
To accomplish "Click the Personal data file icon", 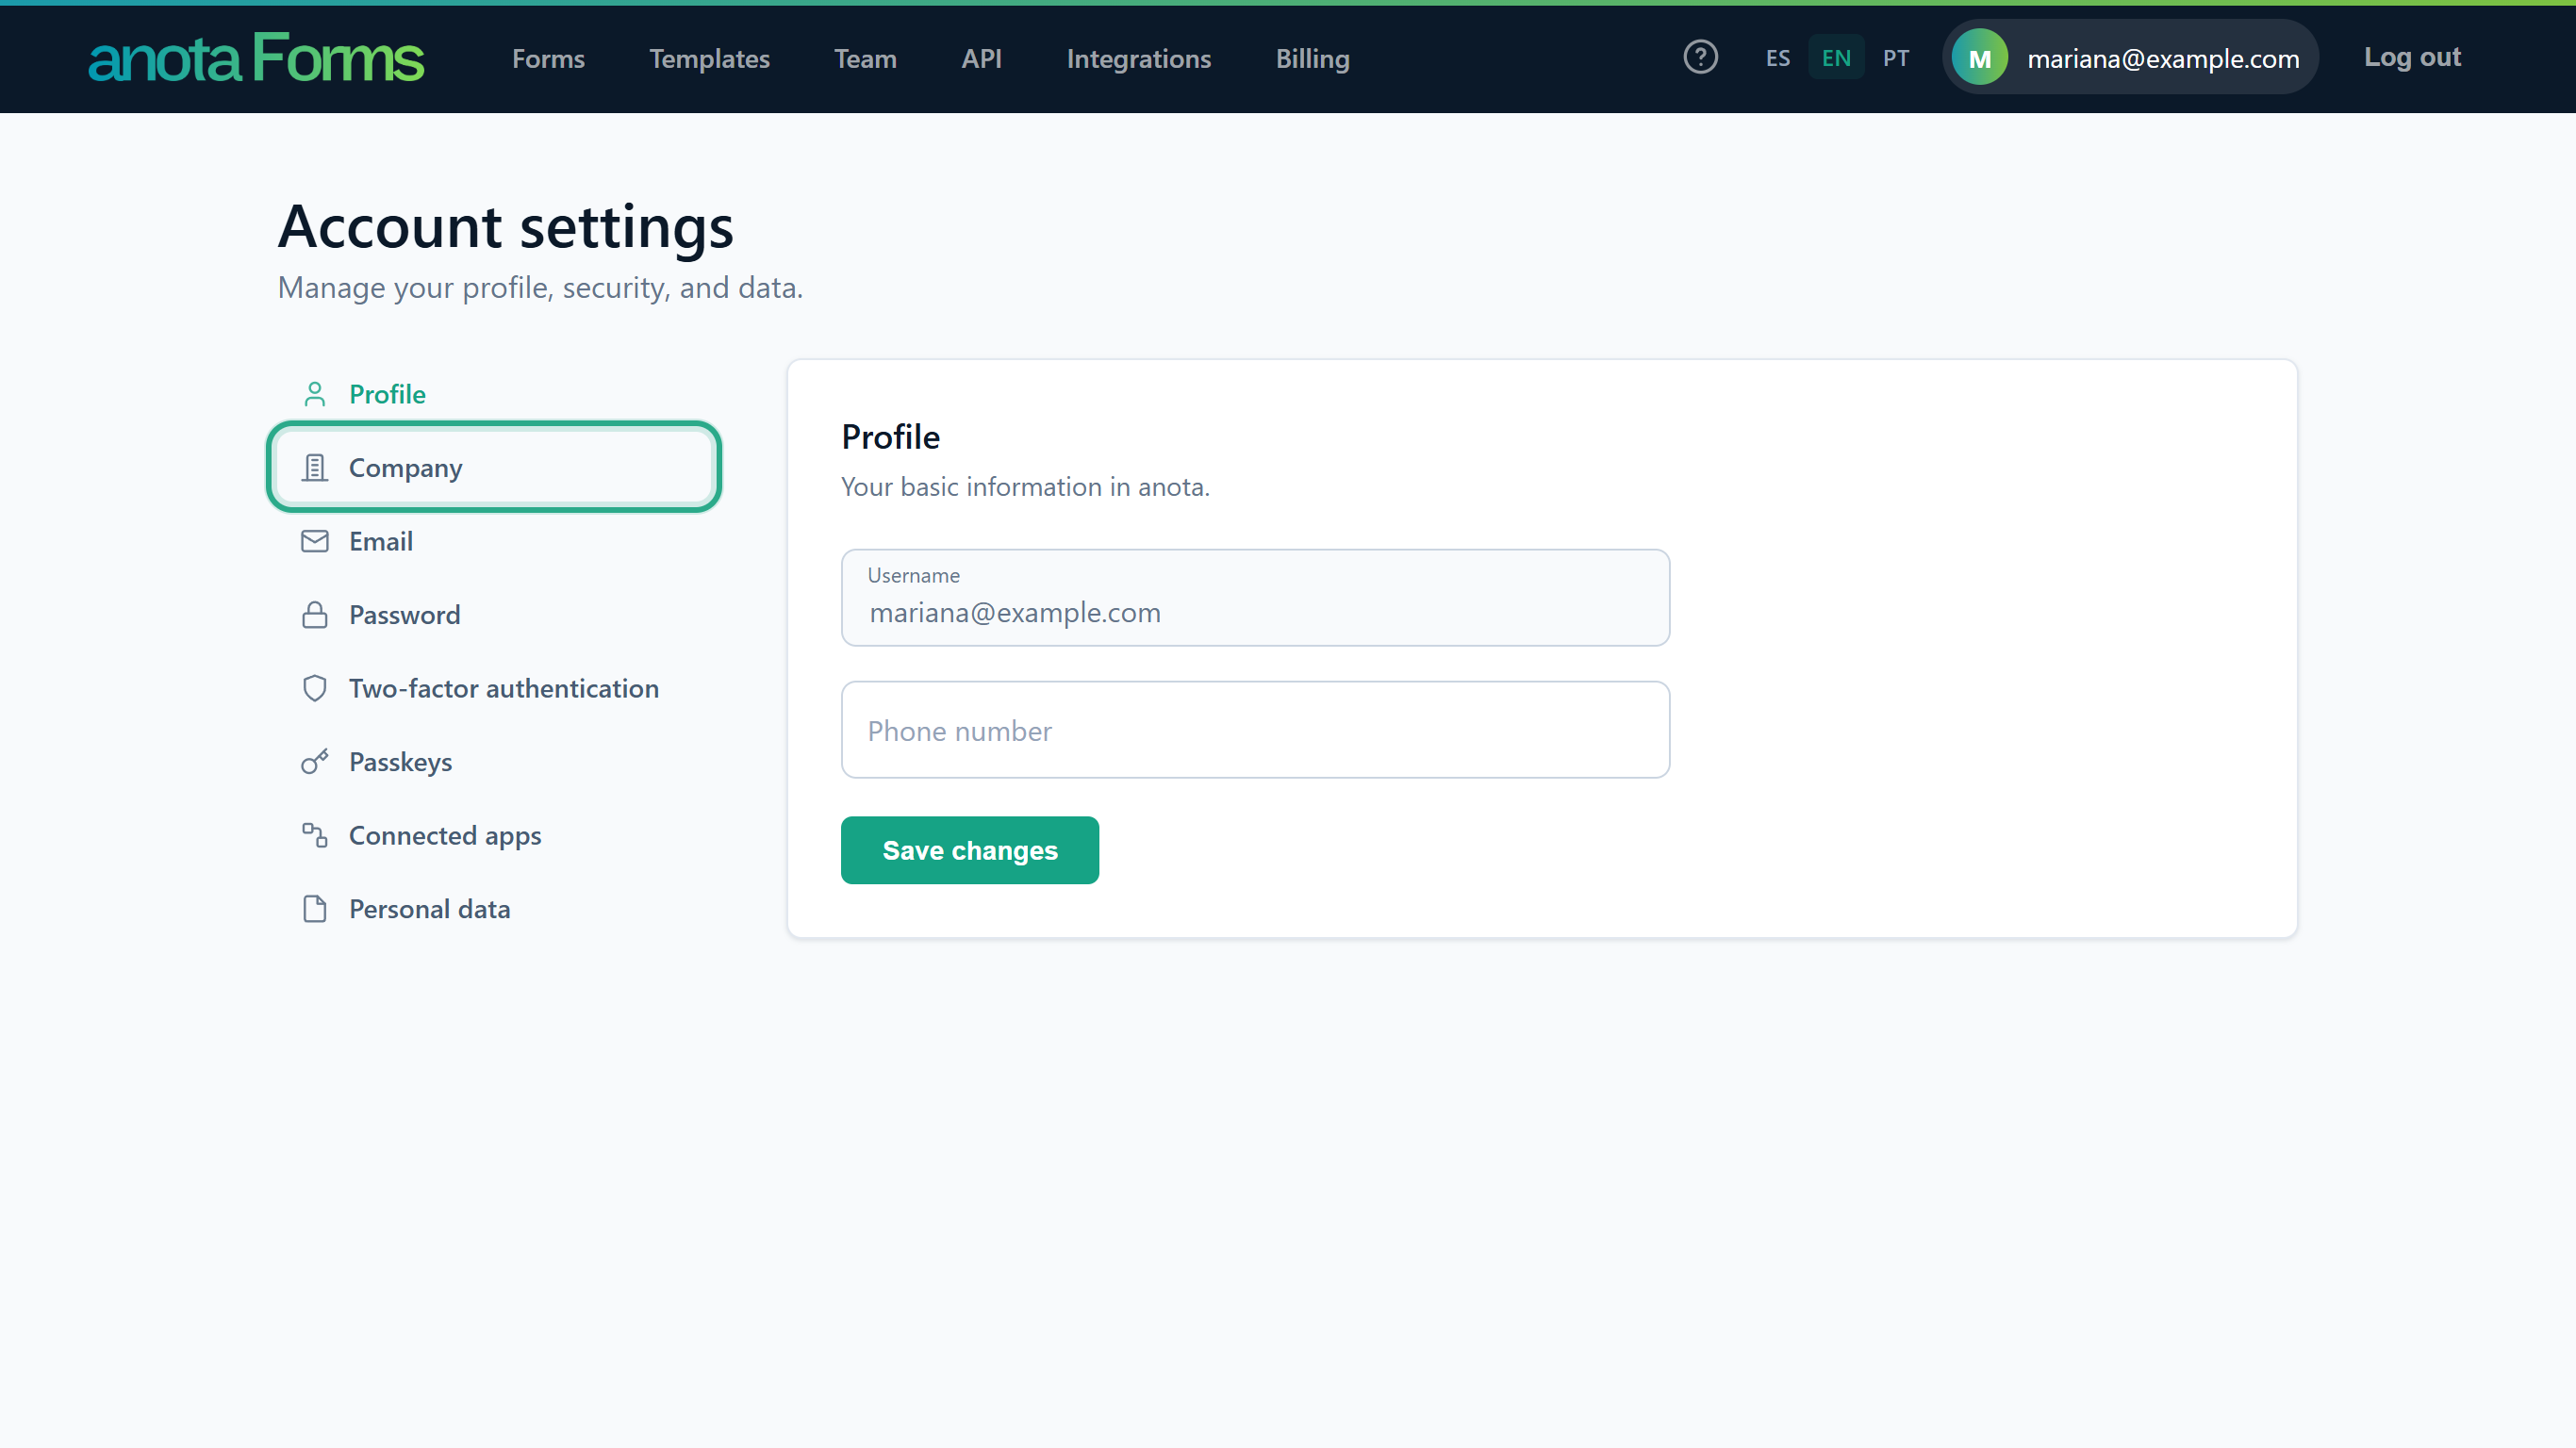I will [x=315, y=909].
